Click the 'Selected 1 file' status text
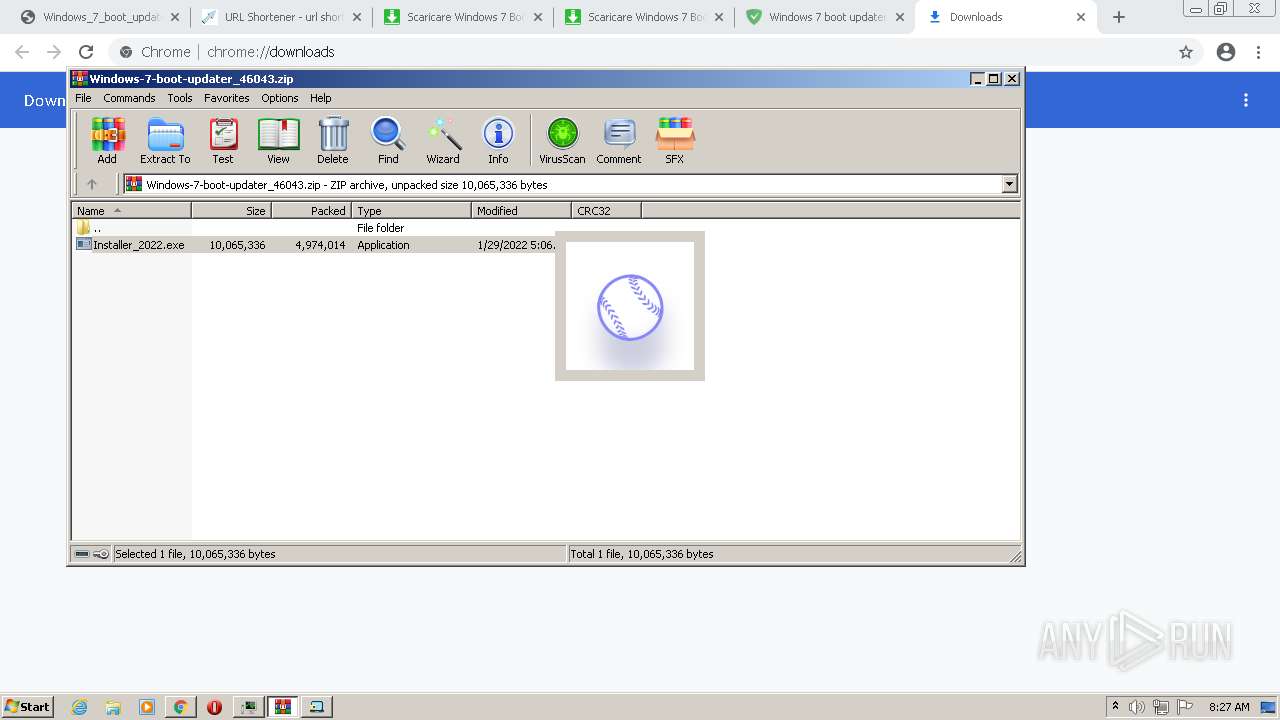Image resolution: width=1280 pixels, height=720 pixels. coord(195,554)
